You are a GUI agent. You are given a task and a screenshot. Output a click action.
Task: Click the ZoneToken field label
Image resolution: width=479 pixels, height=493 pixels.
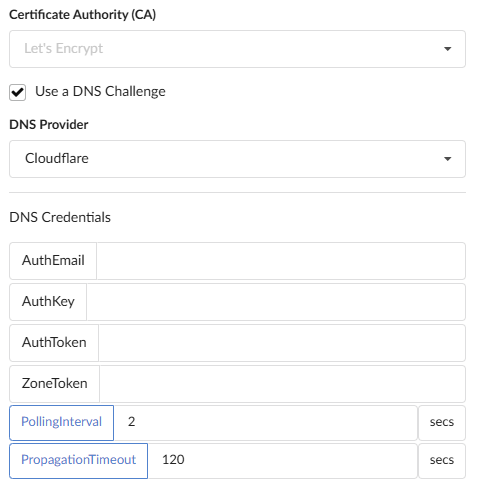click(54, 384)
